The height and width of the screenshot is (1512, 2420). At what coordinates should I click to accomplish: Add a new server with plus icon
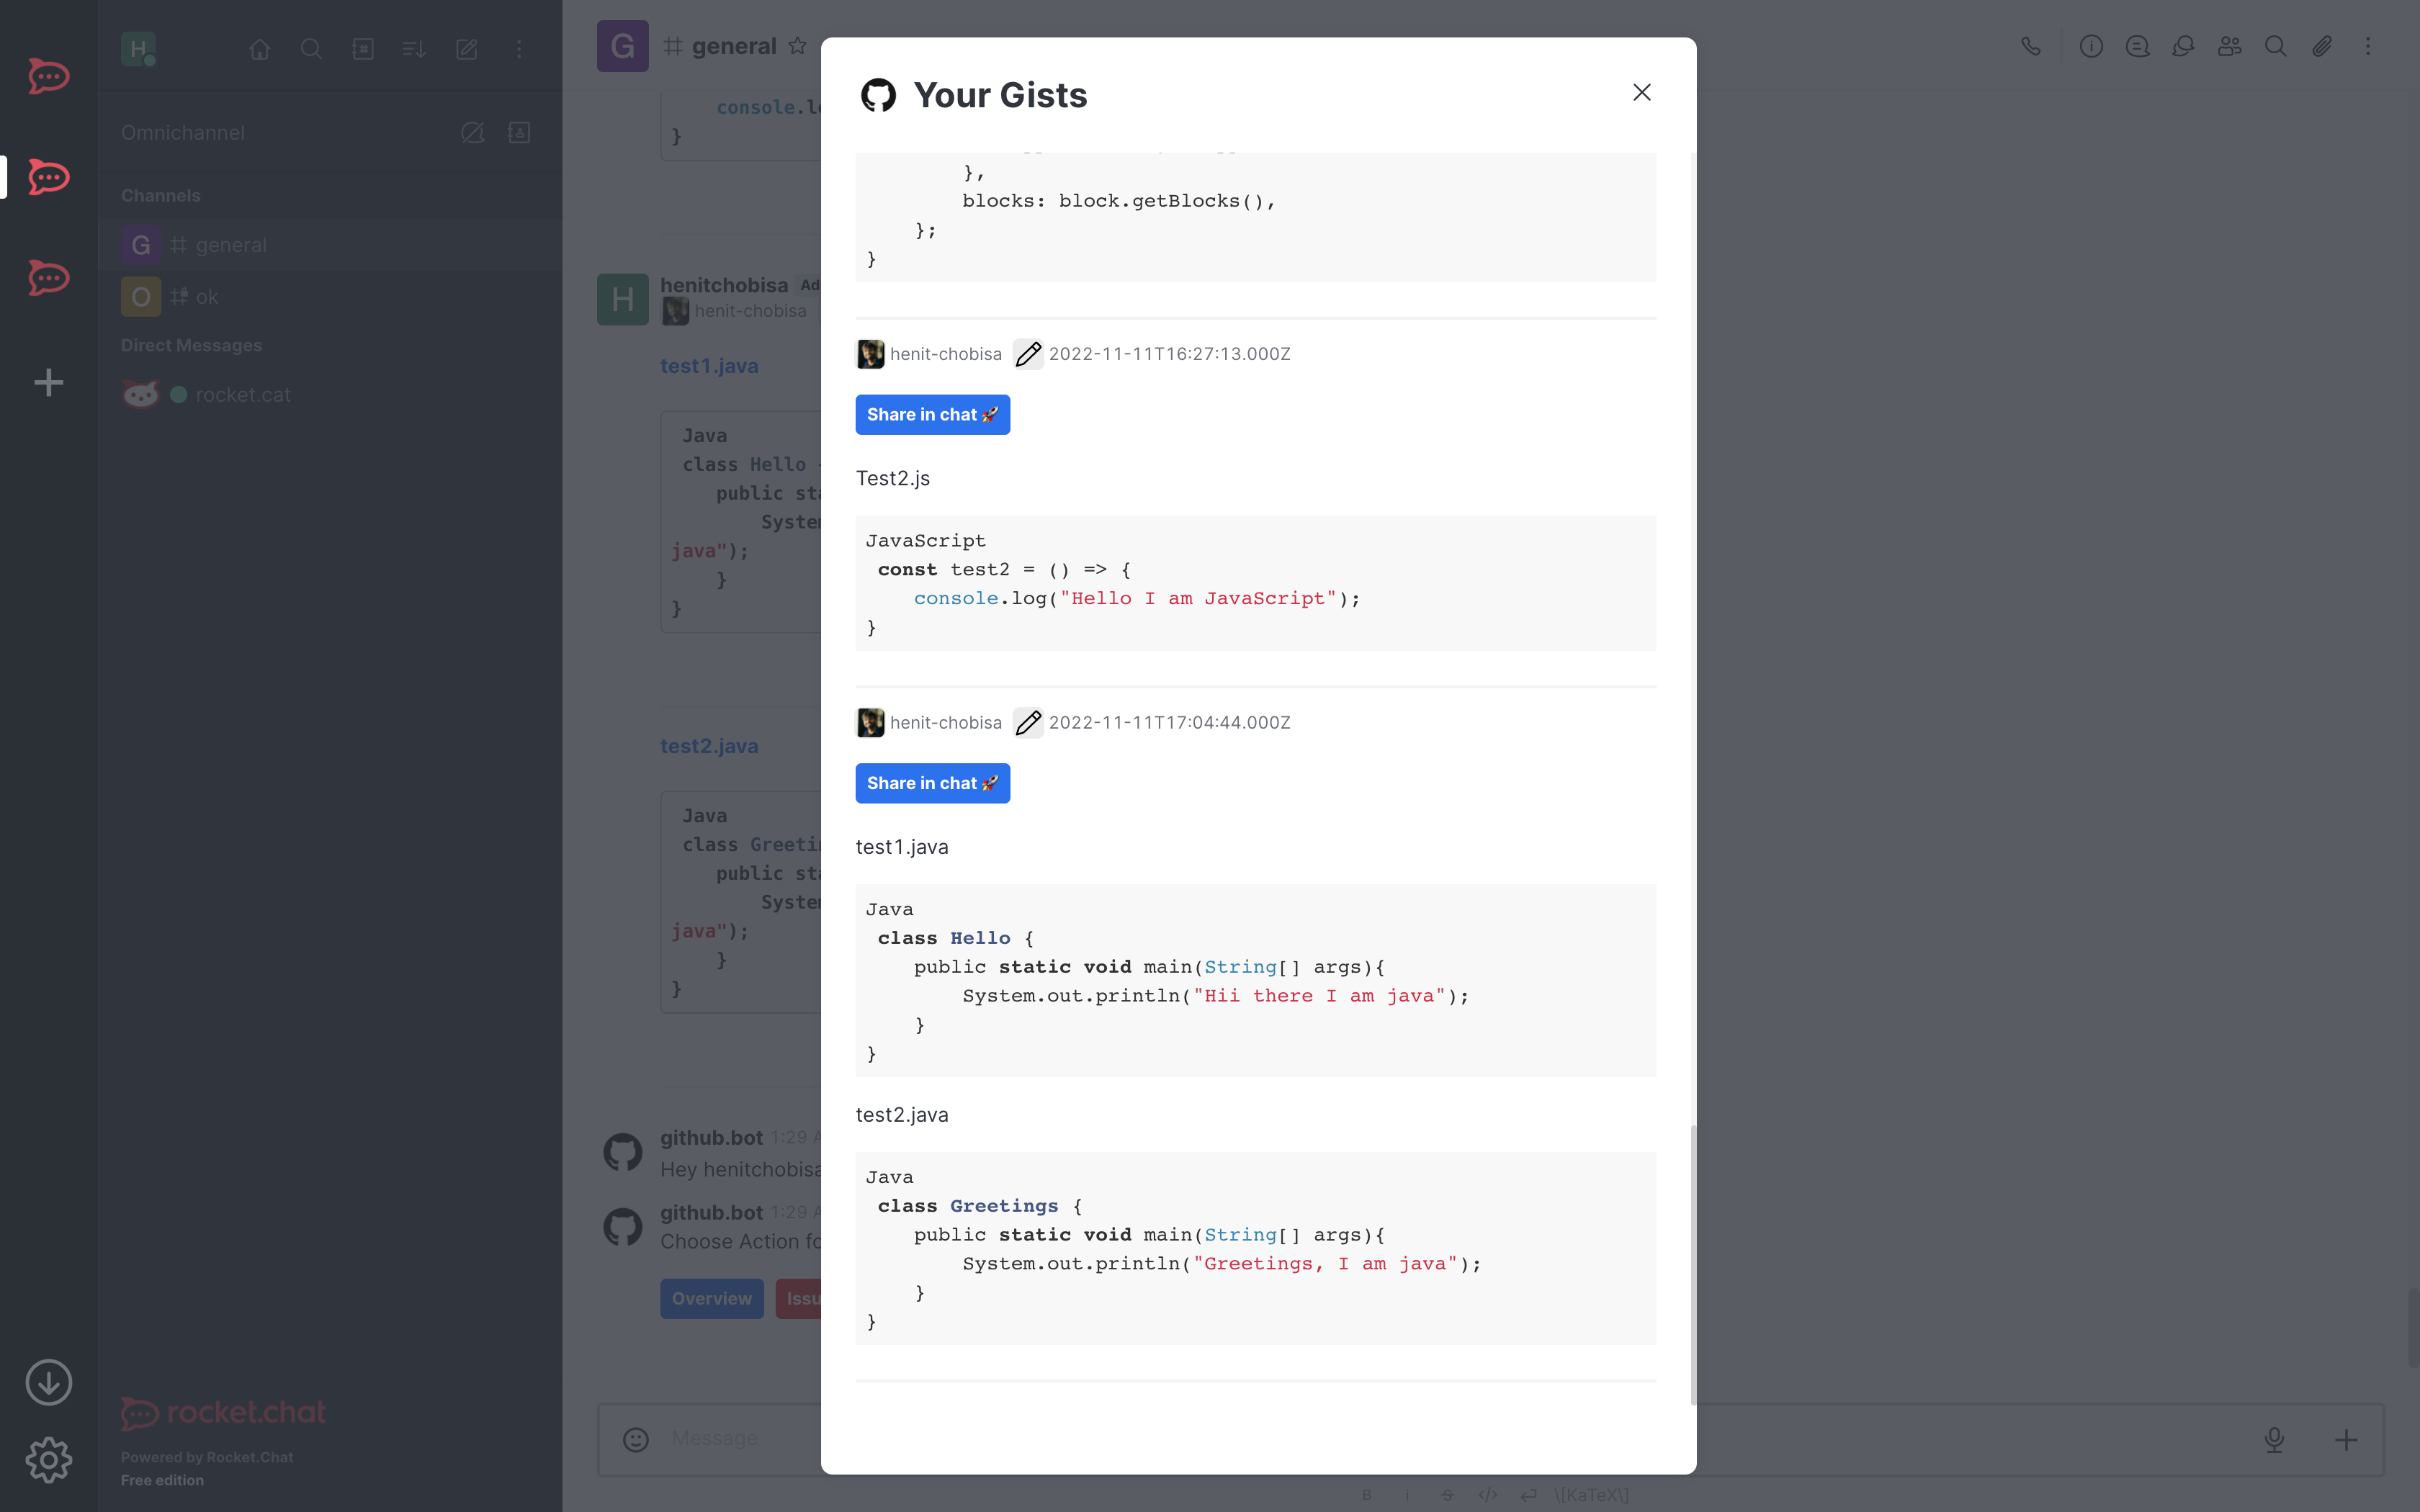click(x=48, y=382)
